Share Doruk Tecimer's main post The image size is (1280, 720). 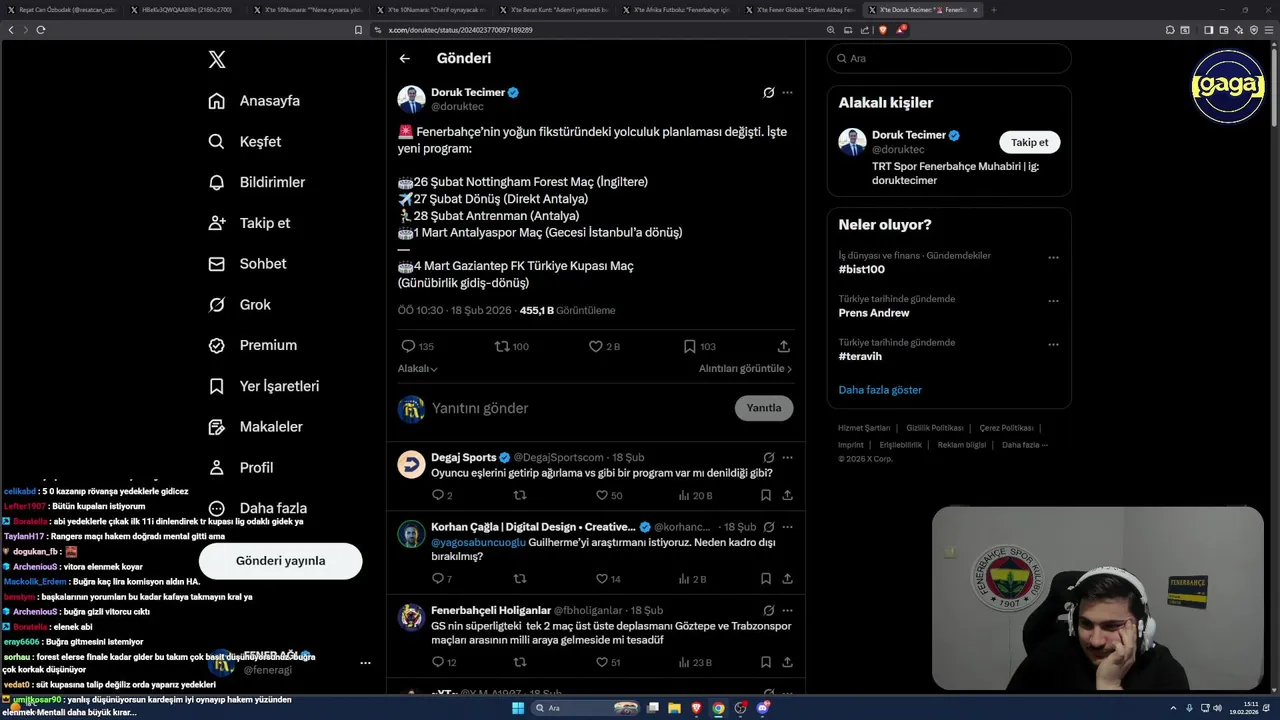click(x=784, y=346)
